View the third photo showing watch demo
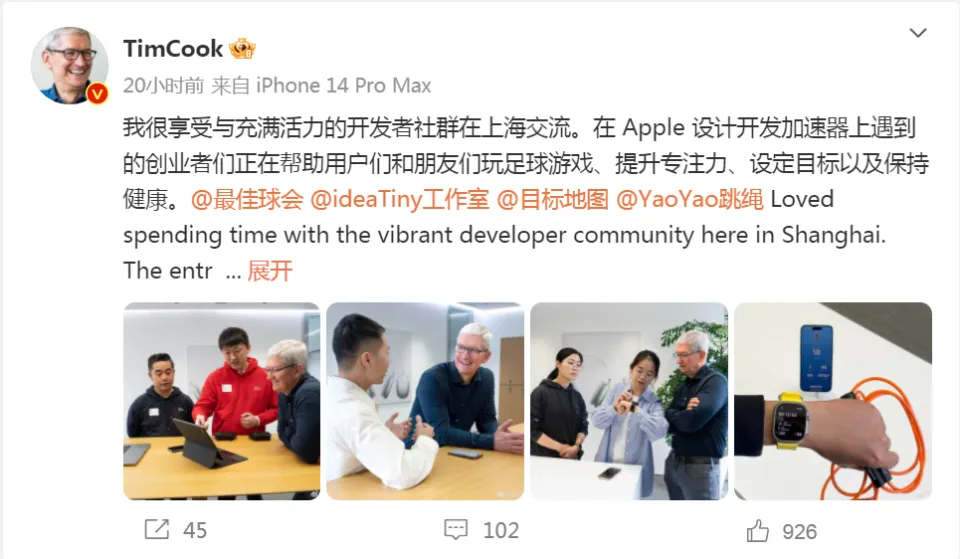 pyautogui.click(x=629, y=401)
